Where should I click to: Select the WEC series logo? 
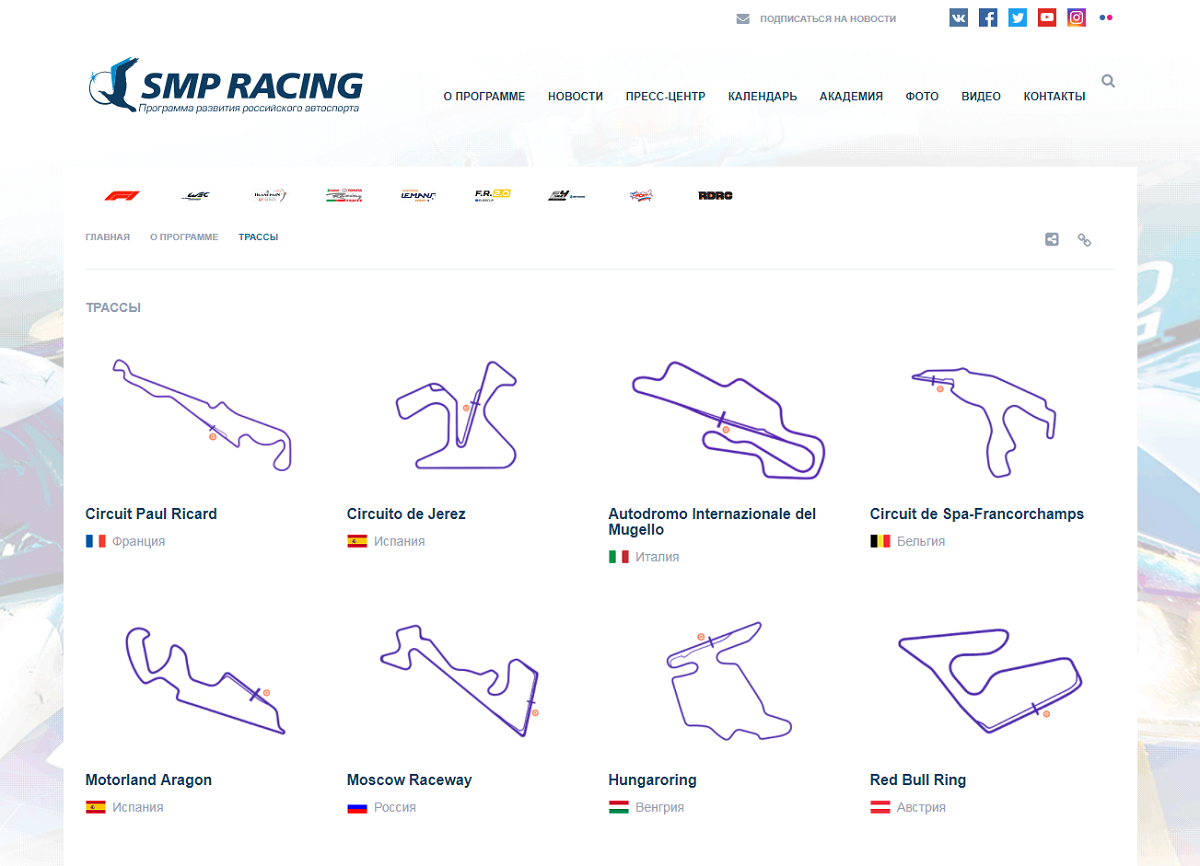point(196,195)
